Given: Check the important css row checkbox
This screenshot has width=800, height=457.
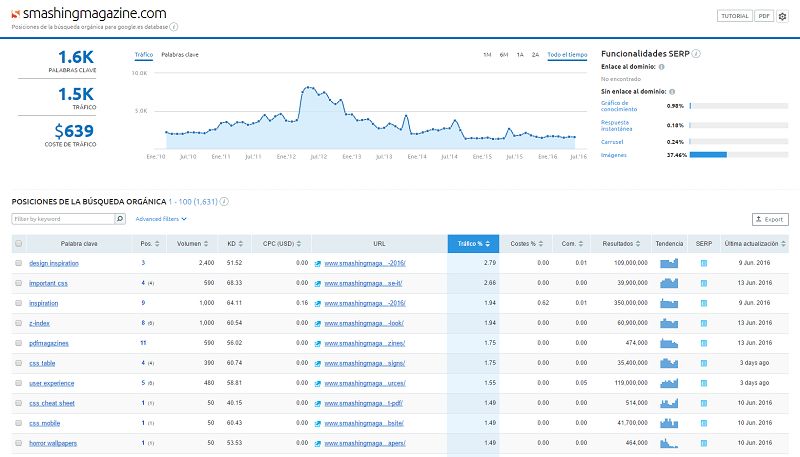Looking at the screenshot, I should [18, 283].
